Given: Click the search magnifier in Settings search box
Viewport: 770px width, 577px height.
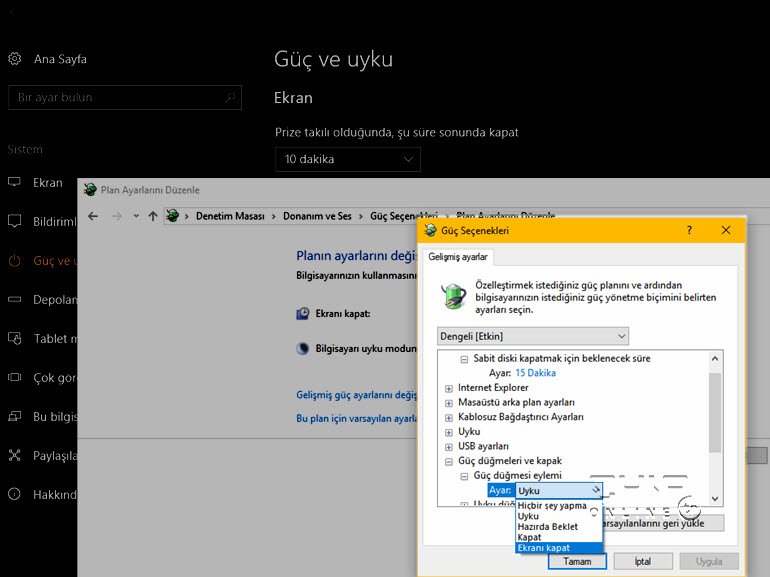Looking at the screenshot, I should [230, 98].
